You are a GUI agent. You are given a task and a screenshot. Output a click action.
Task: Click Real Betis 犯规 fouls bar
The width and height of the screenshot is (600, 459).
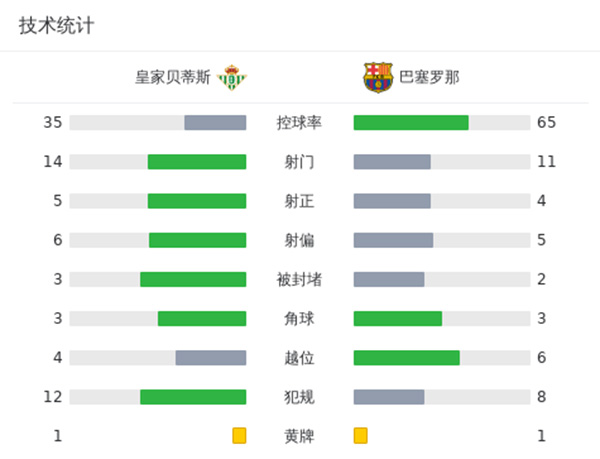(x=158, y=397)
